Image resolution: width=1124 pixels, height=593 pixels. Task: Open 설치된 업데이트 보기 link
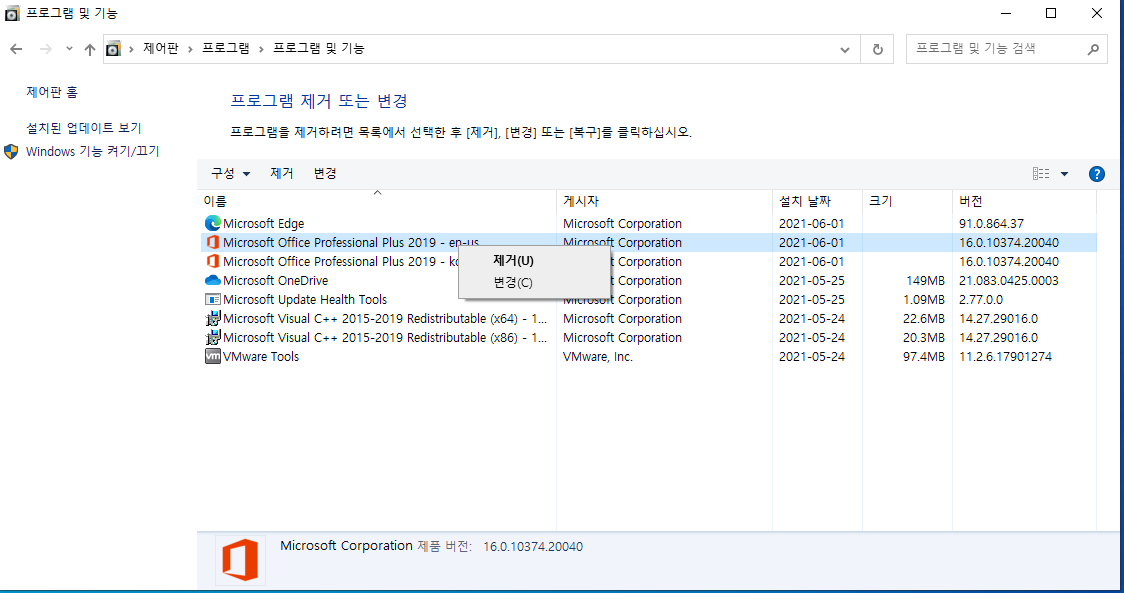[84, 128]
